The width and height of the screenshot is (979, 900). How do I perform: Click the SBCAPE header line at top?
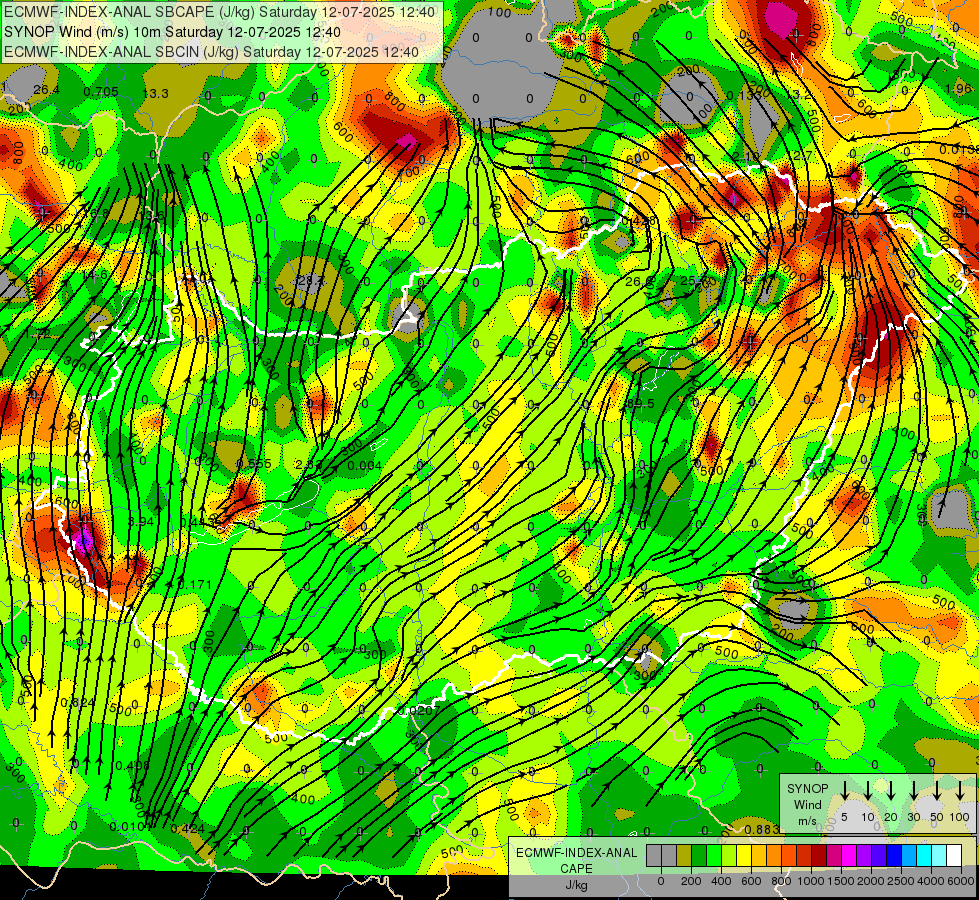[219, 12]
